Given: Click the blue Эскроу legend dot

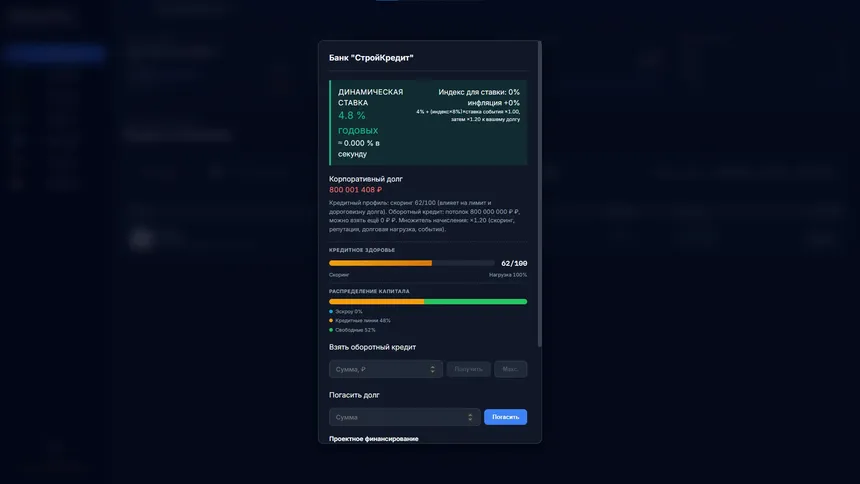Looking at the screenshot, I should click(x=331, y=311).
